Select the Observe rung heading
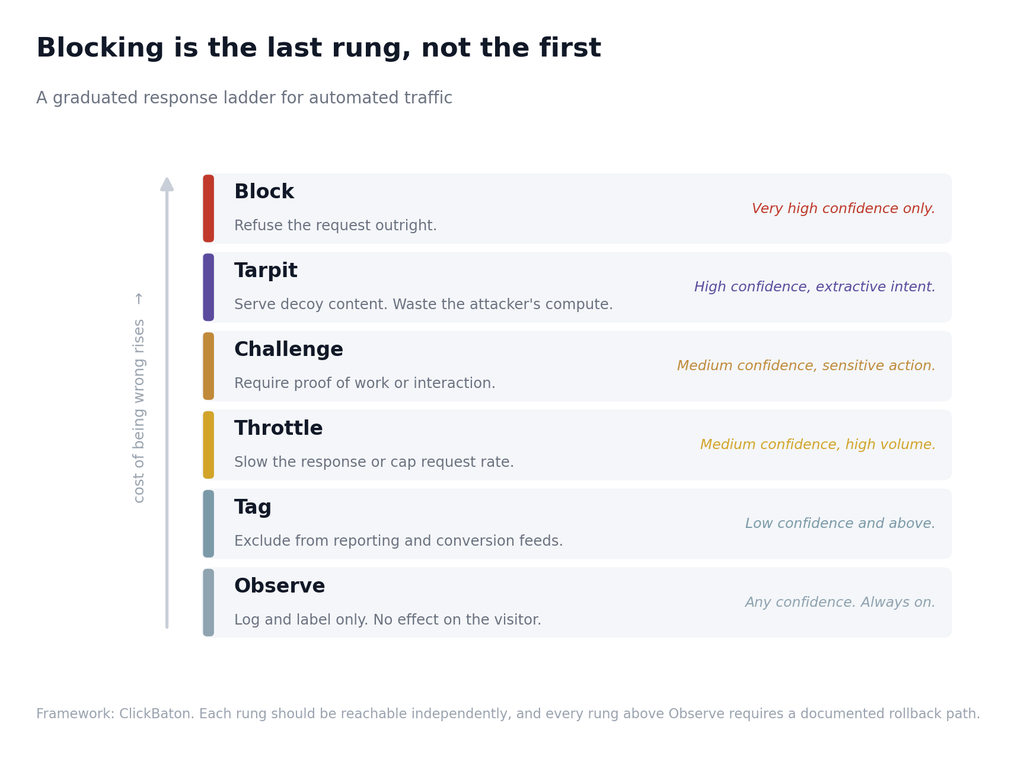This screenshot has height=757, width=1024. pyautogui.click(x=280, y=586)
